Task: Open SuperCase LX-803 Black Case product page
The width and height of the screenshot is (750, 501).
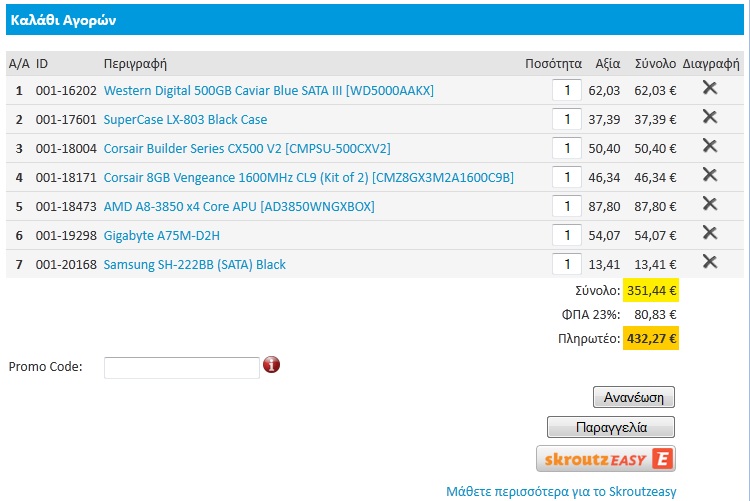Action: pyautogui.click(x=186, y=120)
